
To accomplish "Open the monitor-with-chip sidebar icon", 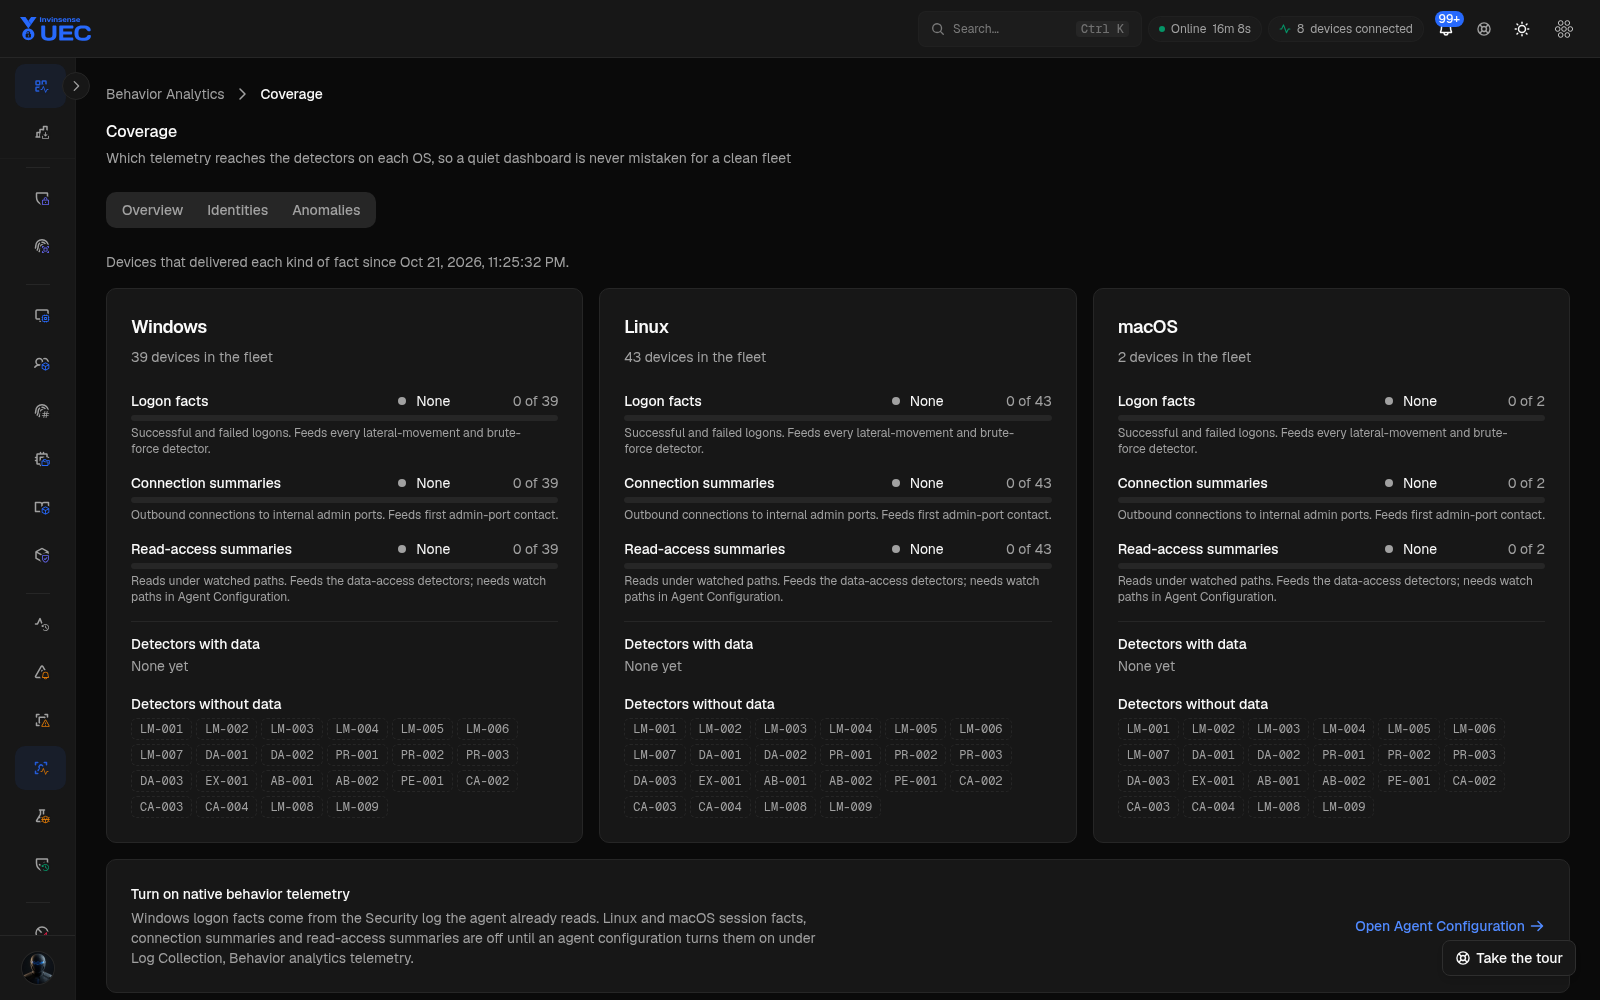I will click(41, 315).
